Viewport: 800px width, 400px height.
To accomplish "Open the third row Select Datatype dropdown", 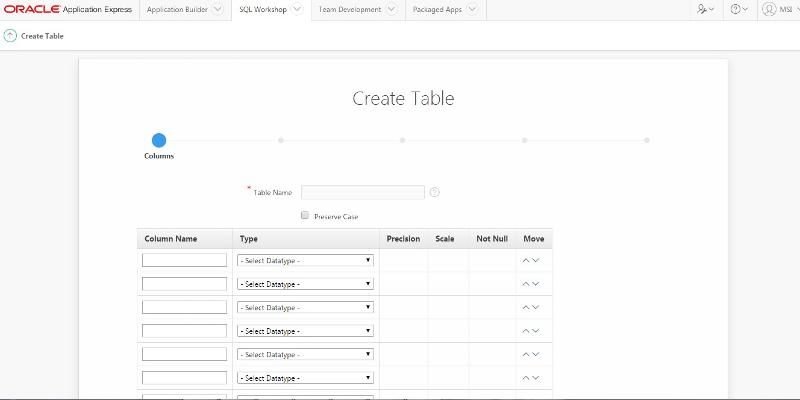I will pos(305,307).
